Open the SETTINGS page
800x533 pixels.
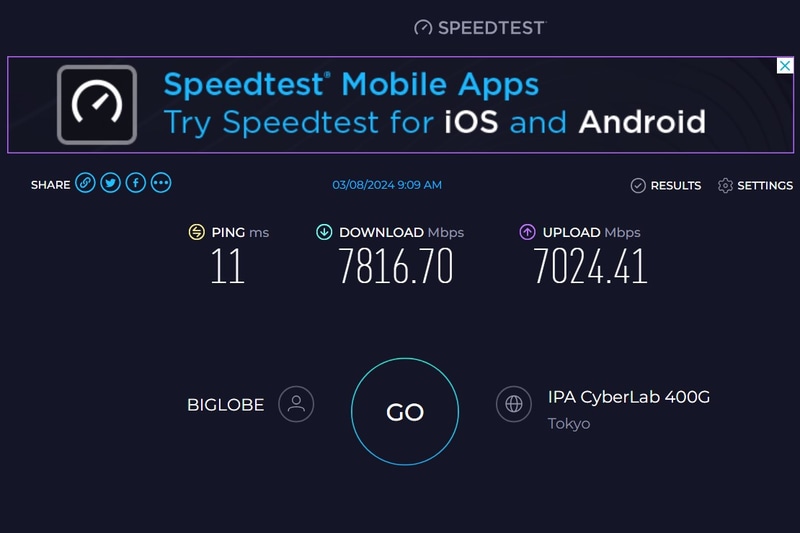pyautogui.click(x=765, y=186)
